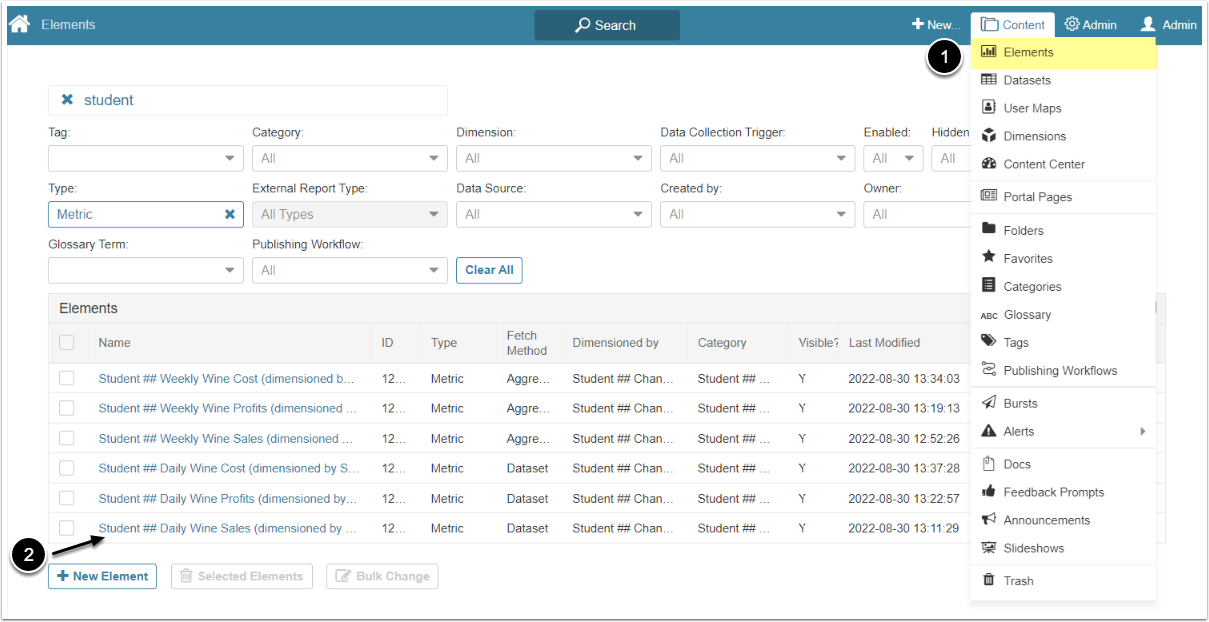
Task: Click the Favorites star icon
Action: [989, 258]
